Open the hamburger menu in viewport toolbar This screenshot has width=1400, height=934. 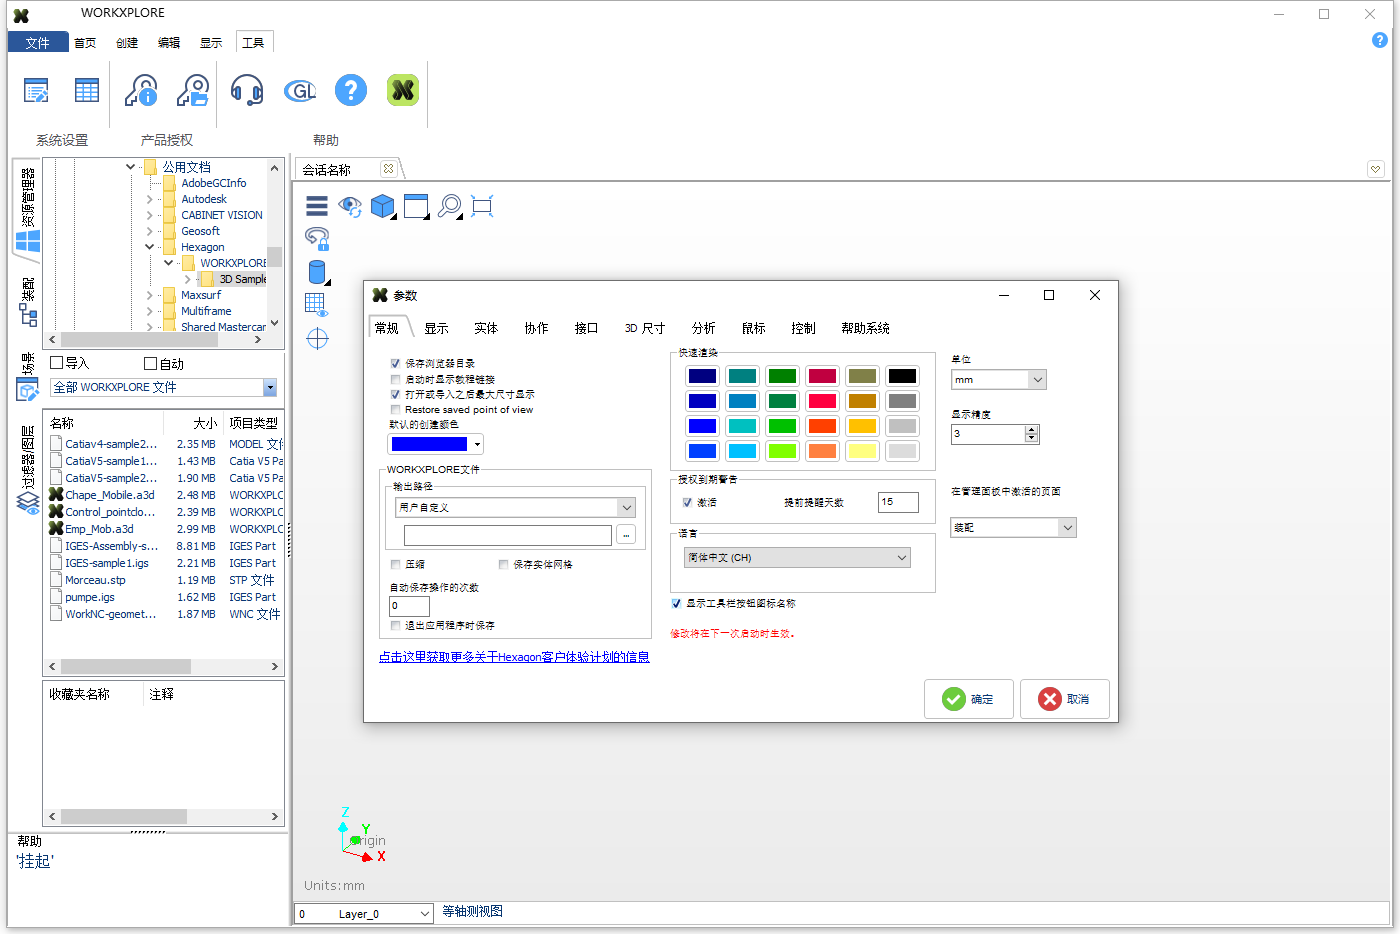[x=317, y=206]
